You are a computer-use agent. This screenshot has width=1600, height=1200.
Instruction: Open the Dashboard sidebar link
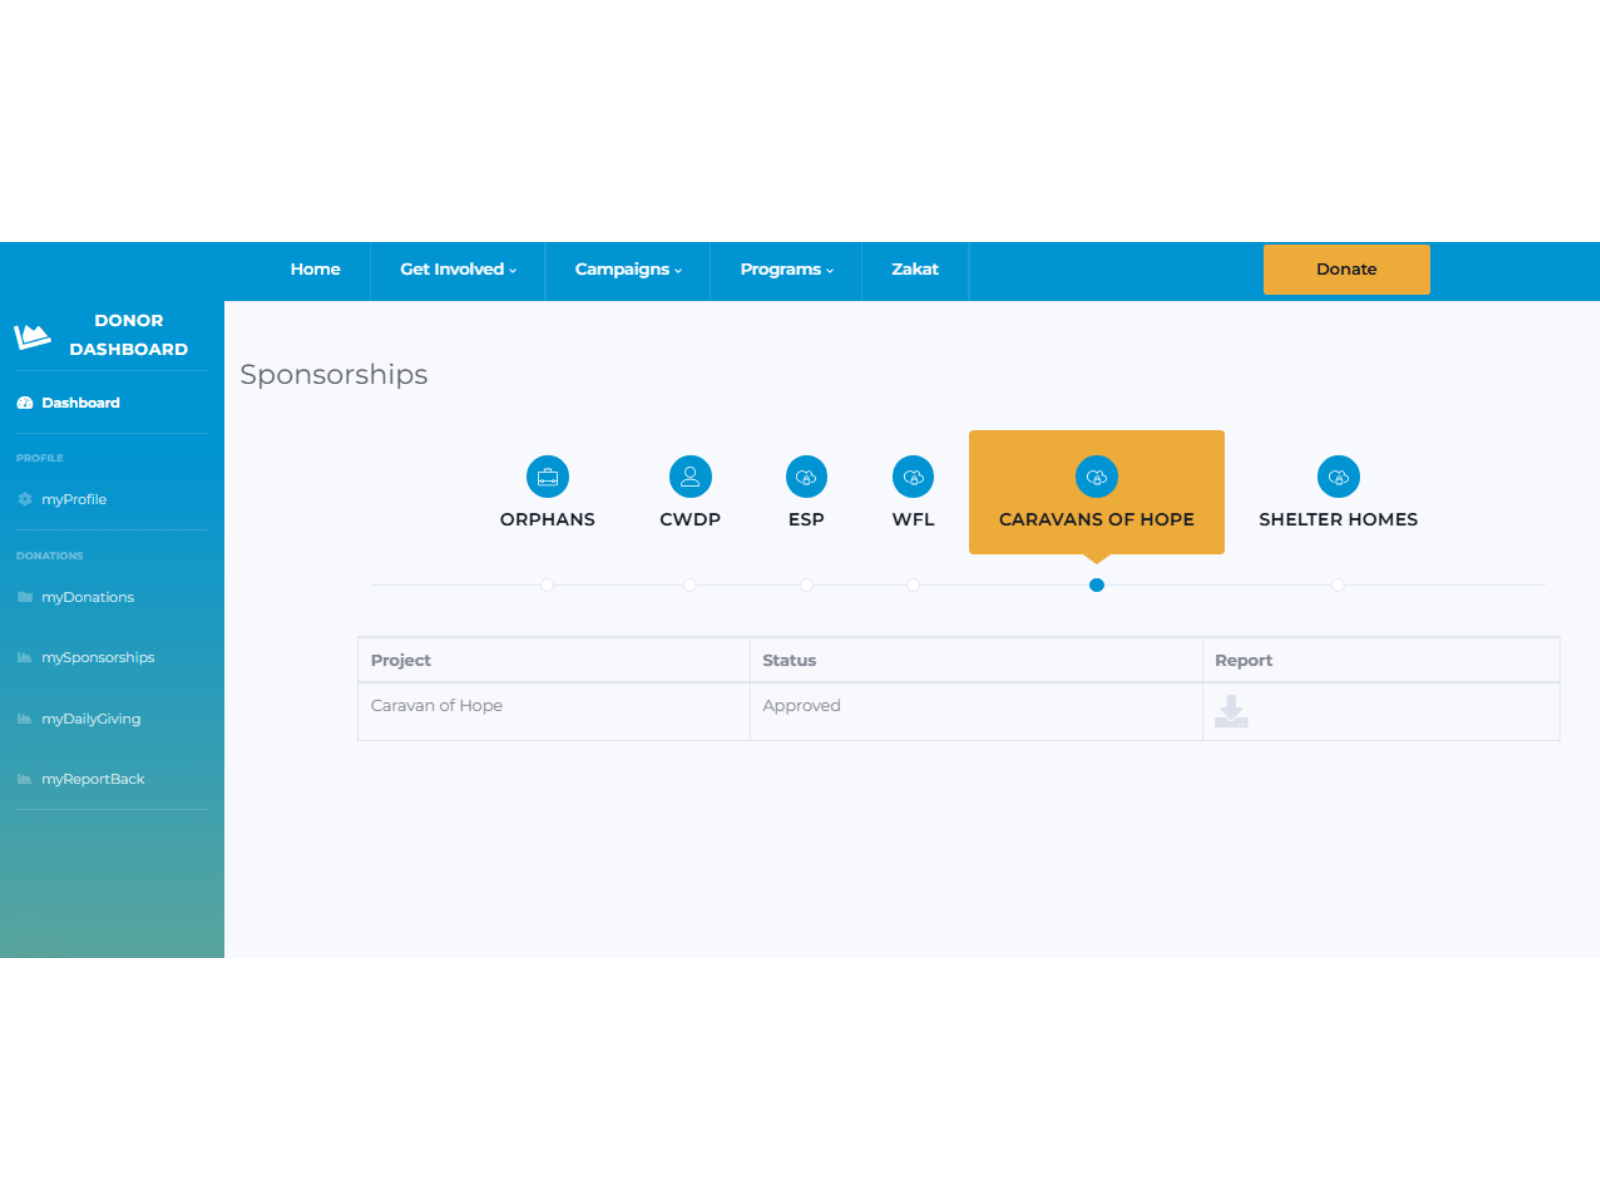point(81,403)
